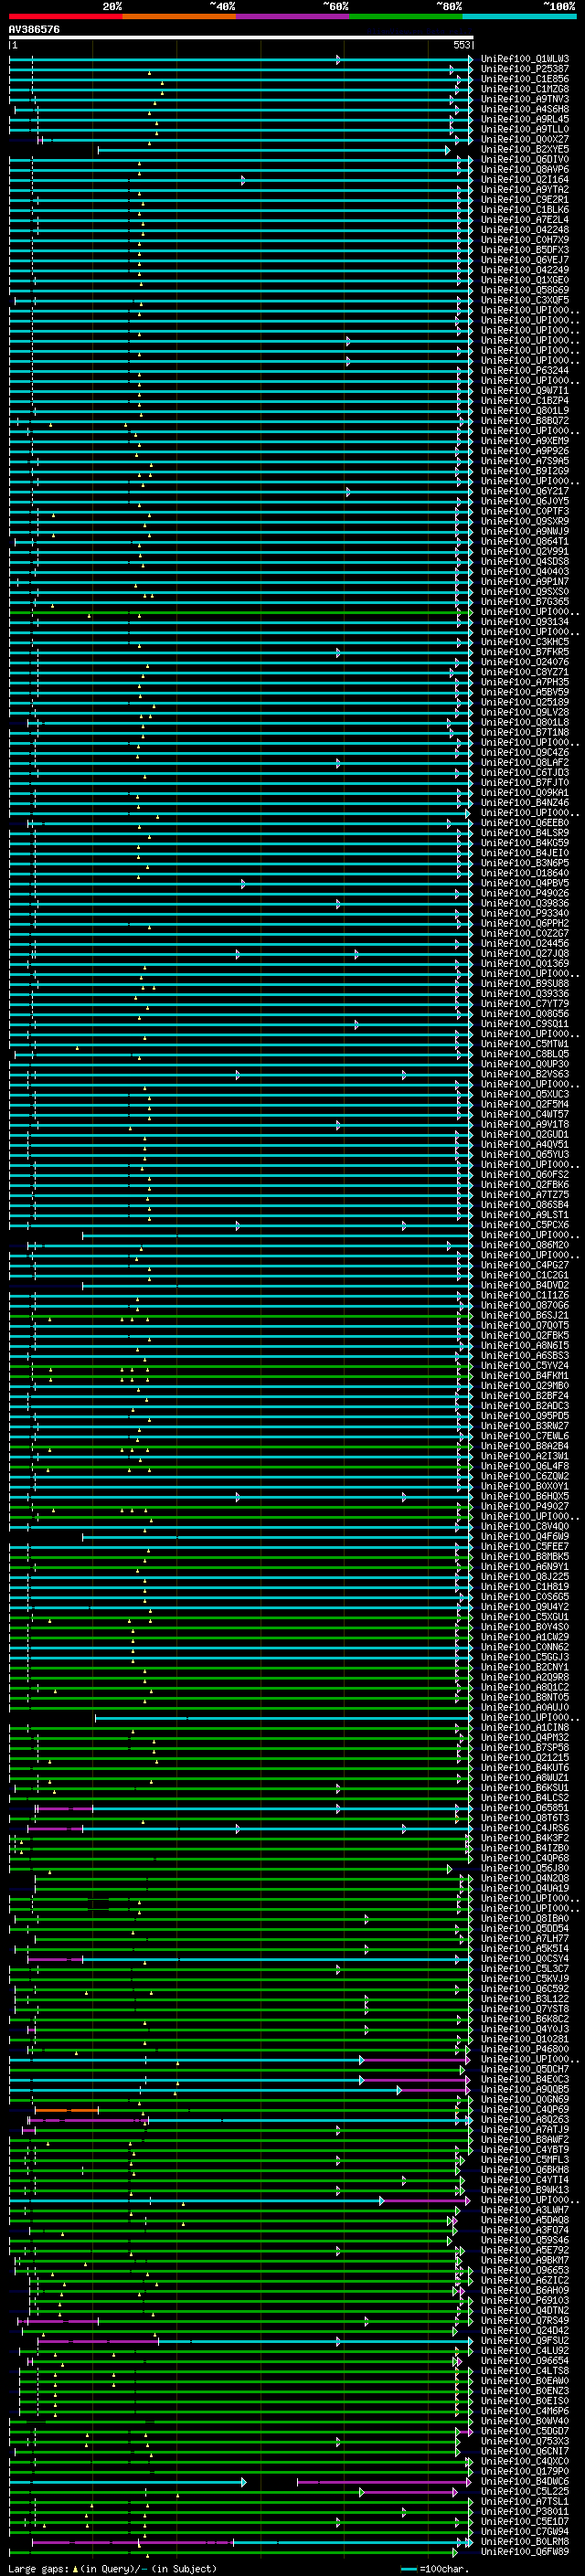Click the white query bar spanning 1 to 553
The height and width of the screenshot is (2576, 585).
pyautogui.click(x=240, y=37)
